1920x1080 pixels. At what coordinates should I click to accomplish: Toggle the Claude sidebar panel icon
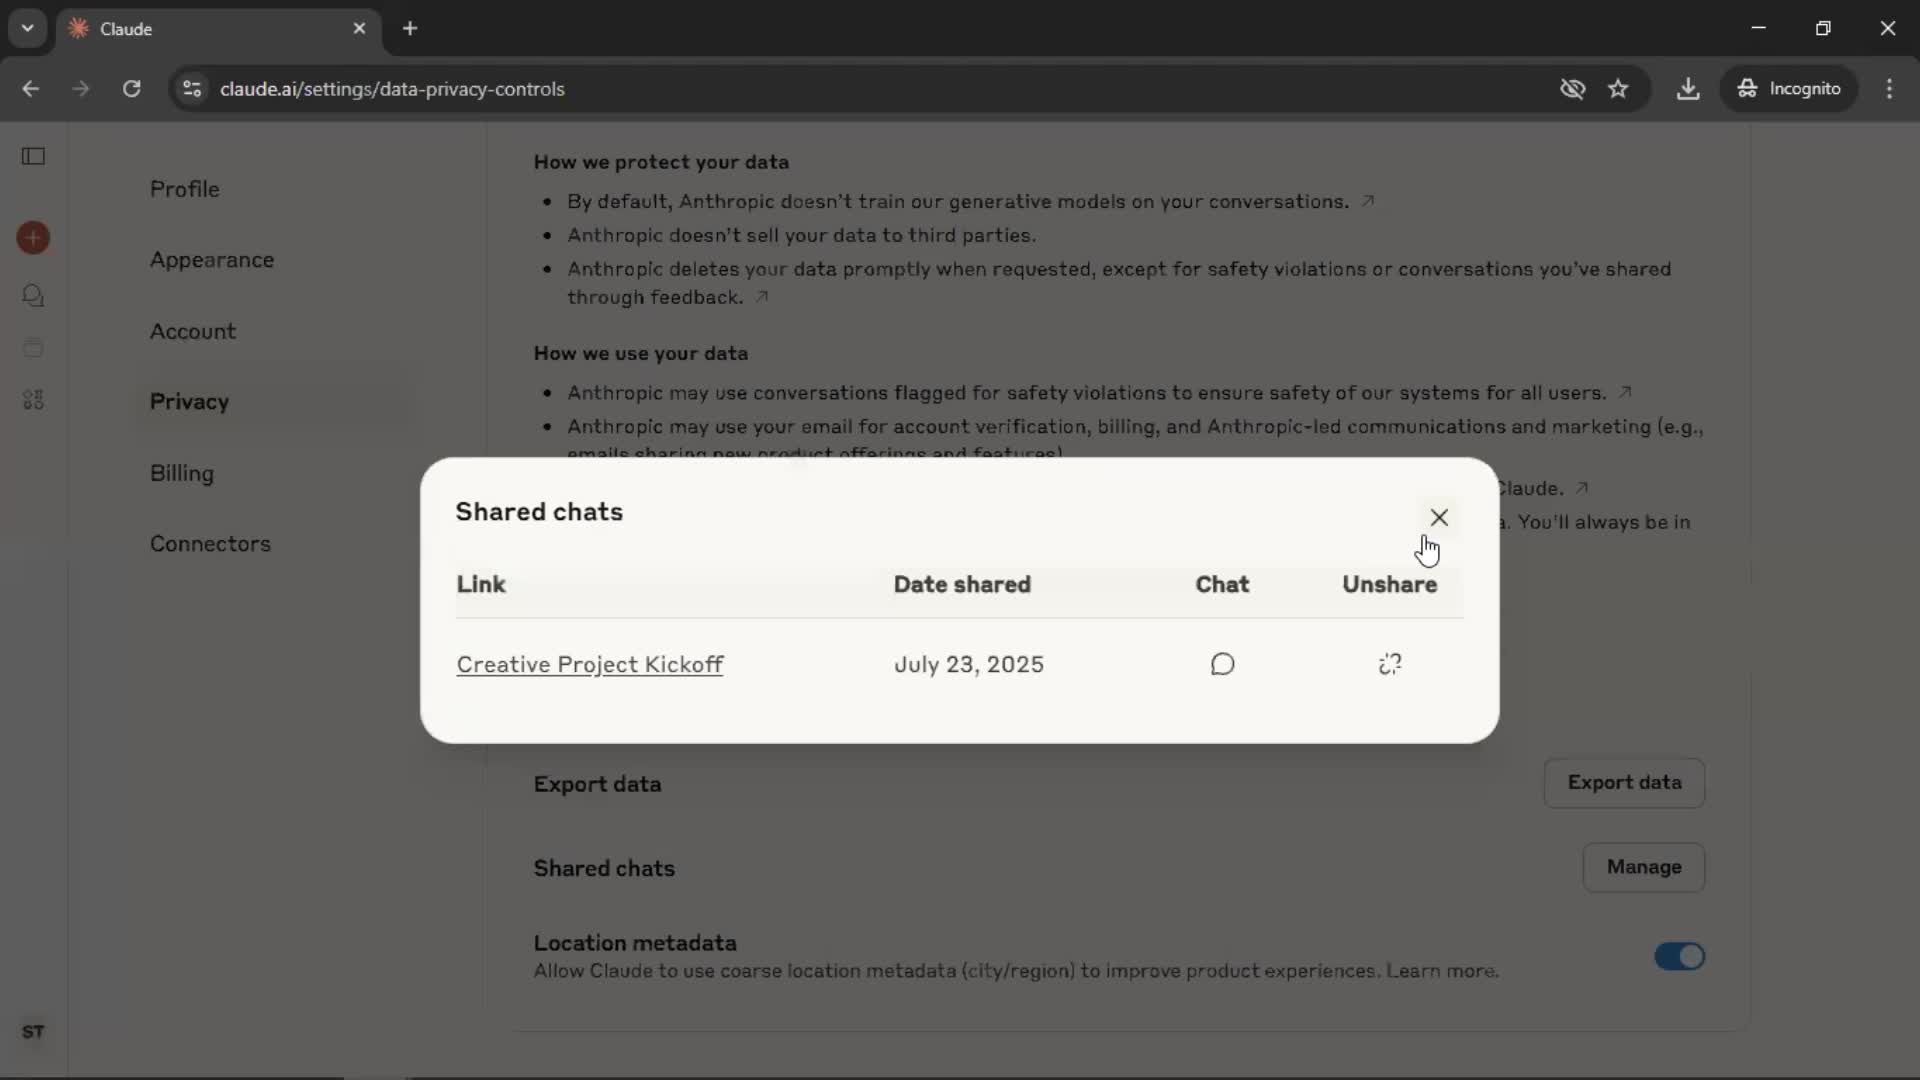(33, 156)
